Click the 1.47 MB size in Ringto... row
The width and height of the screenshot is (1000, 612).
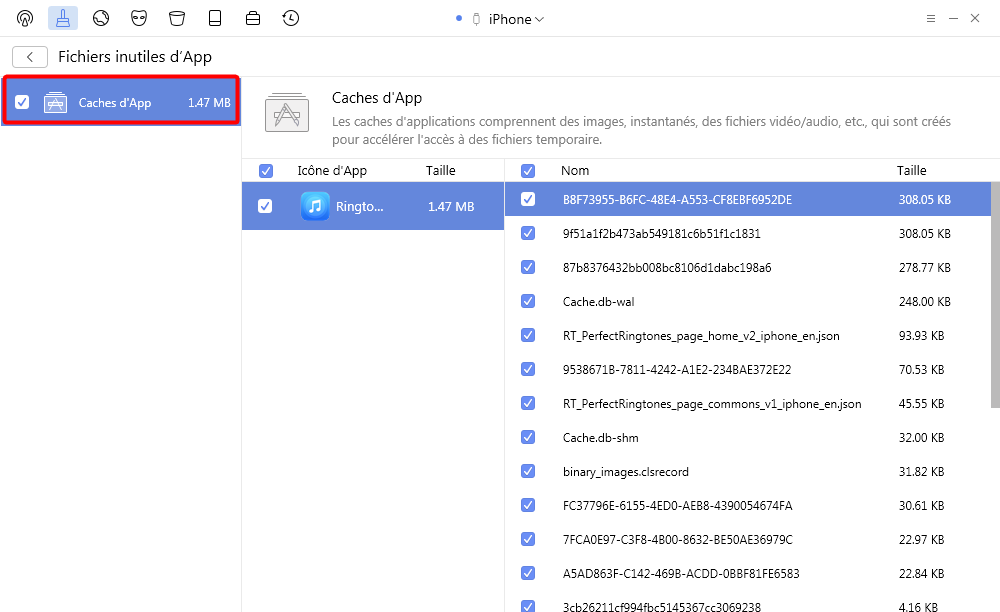[x=451, y=207]
